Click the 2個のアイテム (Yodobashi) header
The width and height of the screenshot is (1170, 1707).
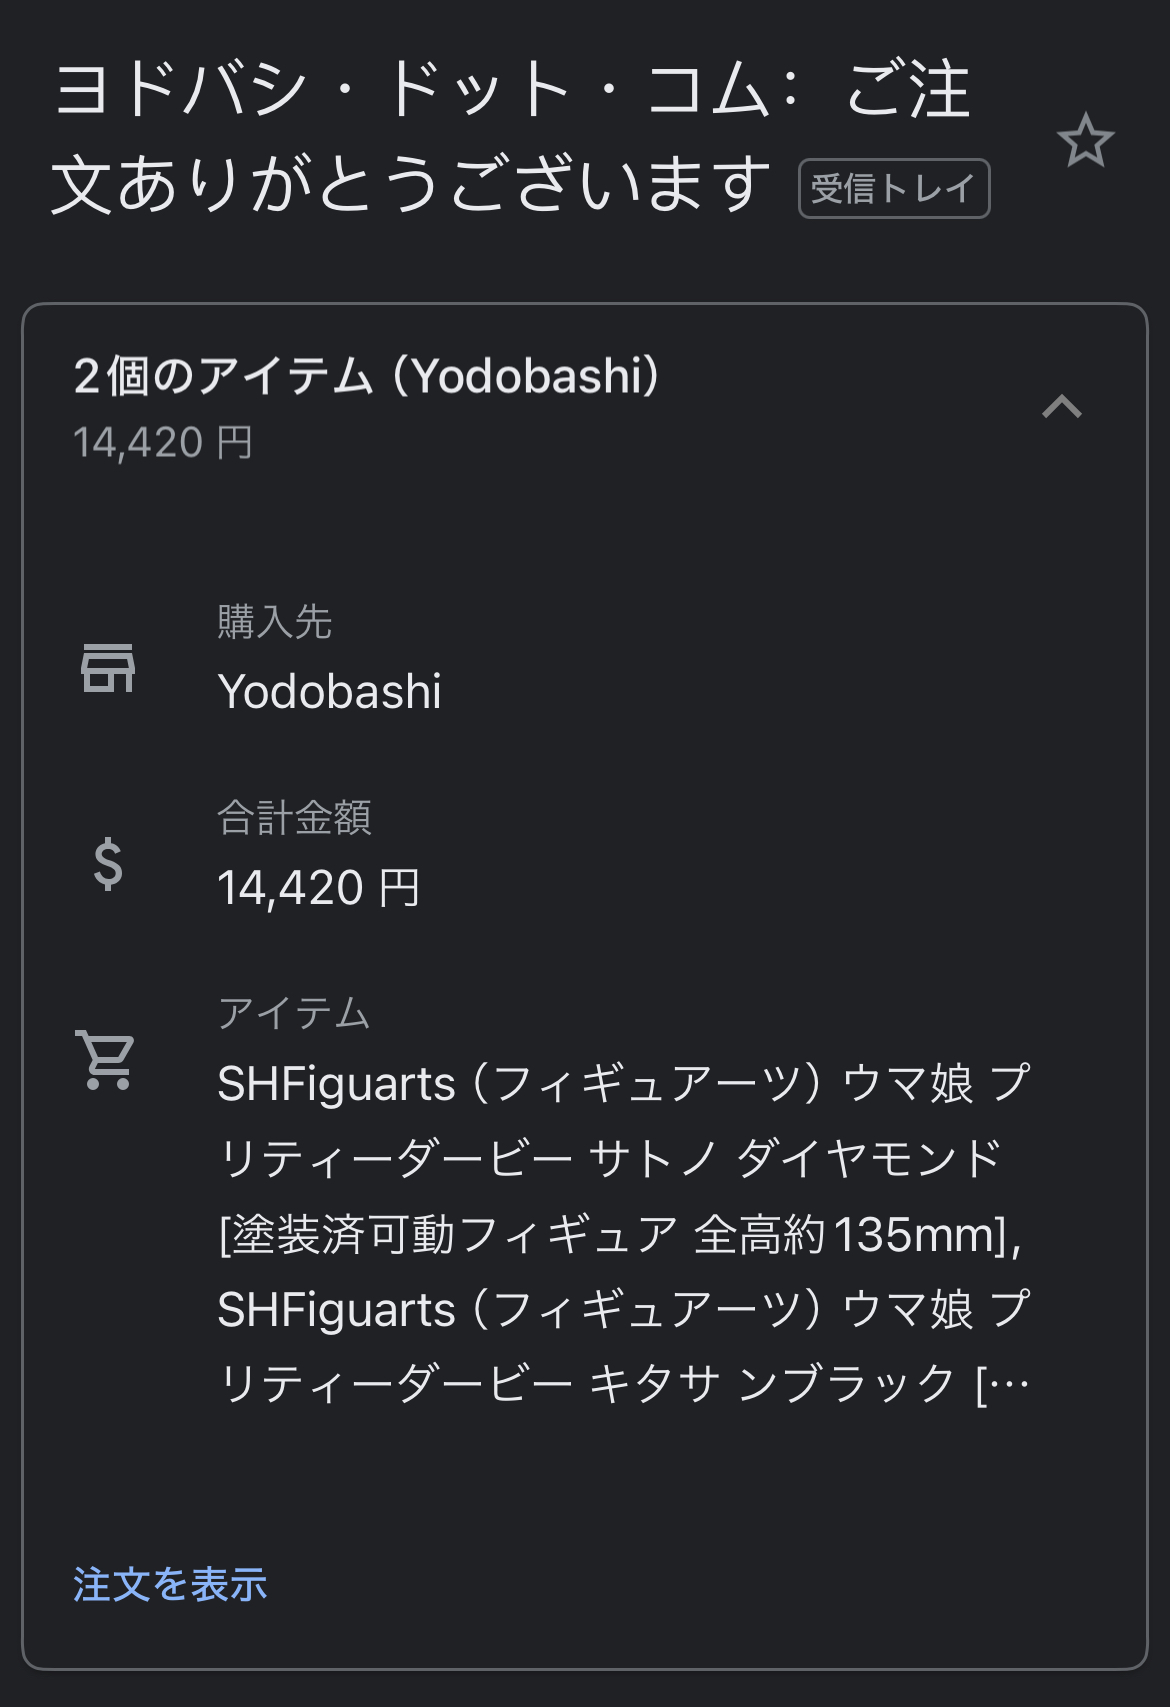click(366, 377)
